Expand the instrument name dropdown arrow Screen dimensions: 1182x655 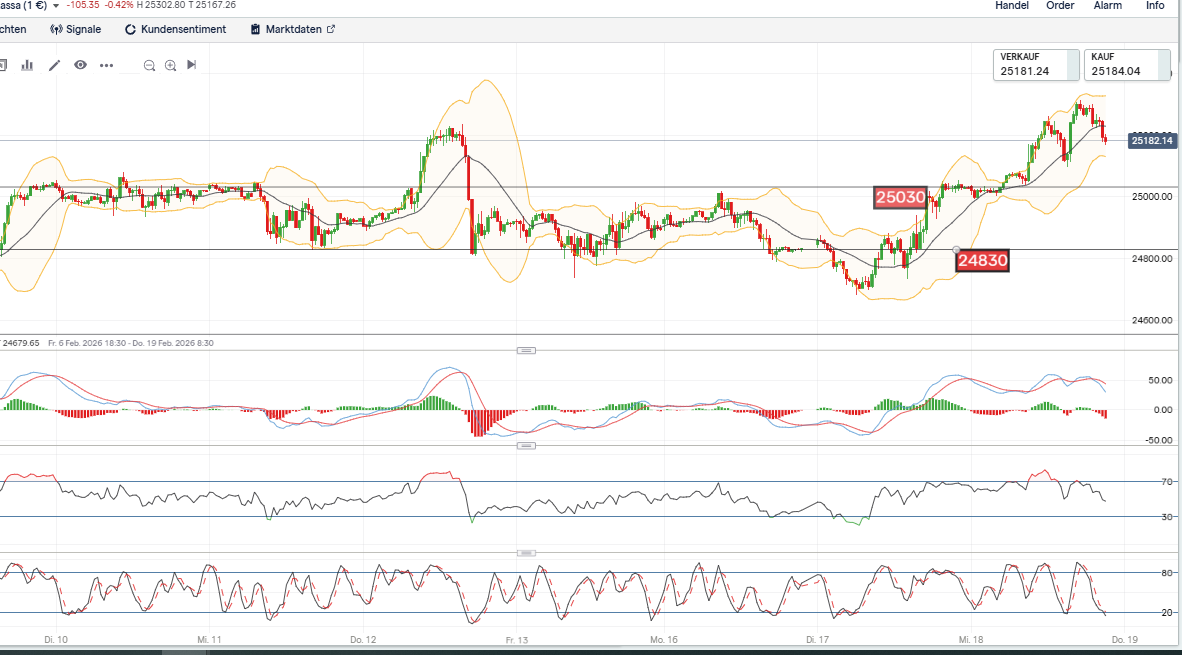(56, 6)
